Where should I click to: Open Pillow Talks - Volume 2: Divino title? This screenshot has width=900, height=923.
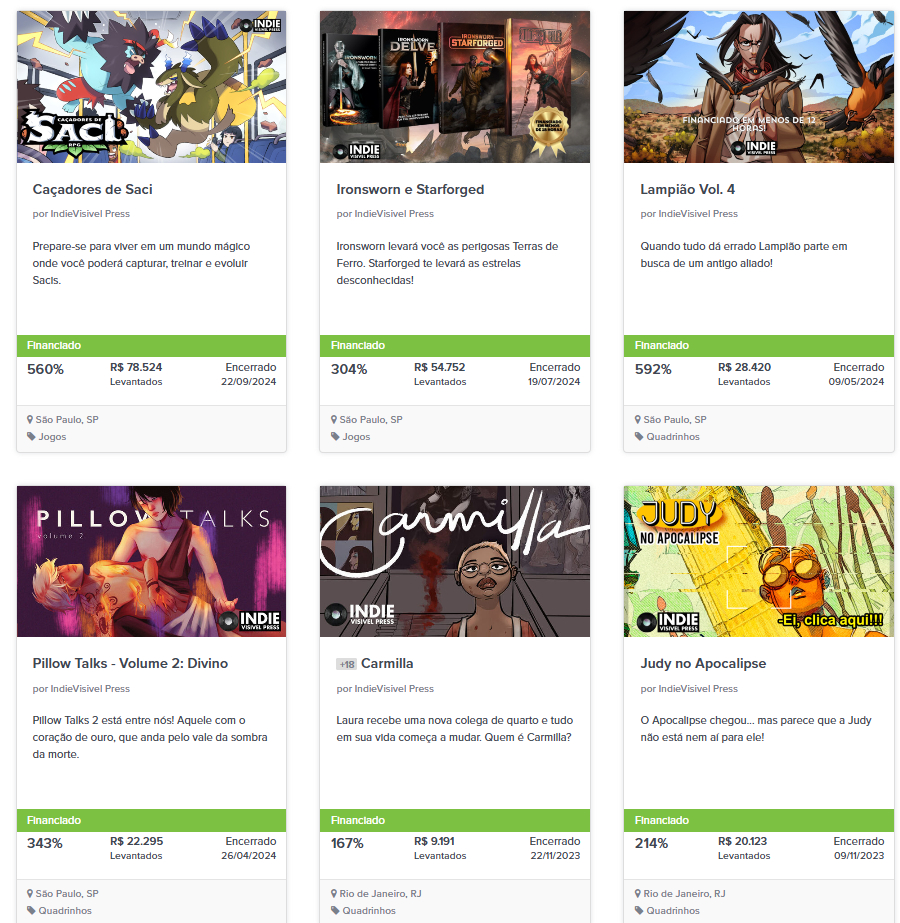click(130, 663)
